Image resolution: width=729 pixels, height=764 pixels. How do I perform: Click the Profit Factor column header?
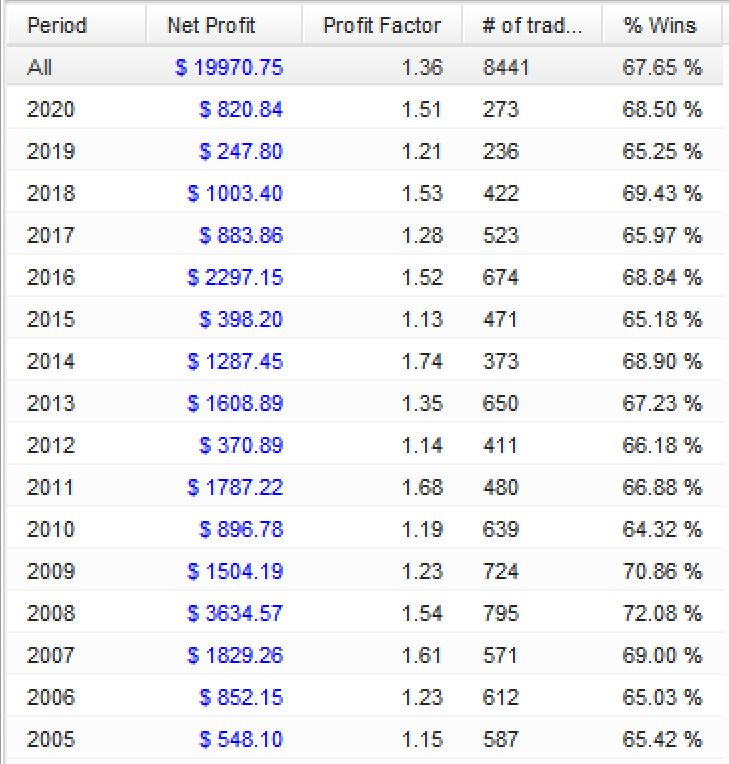coord(382,25)
